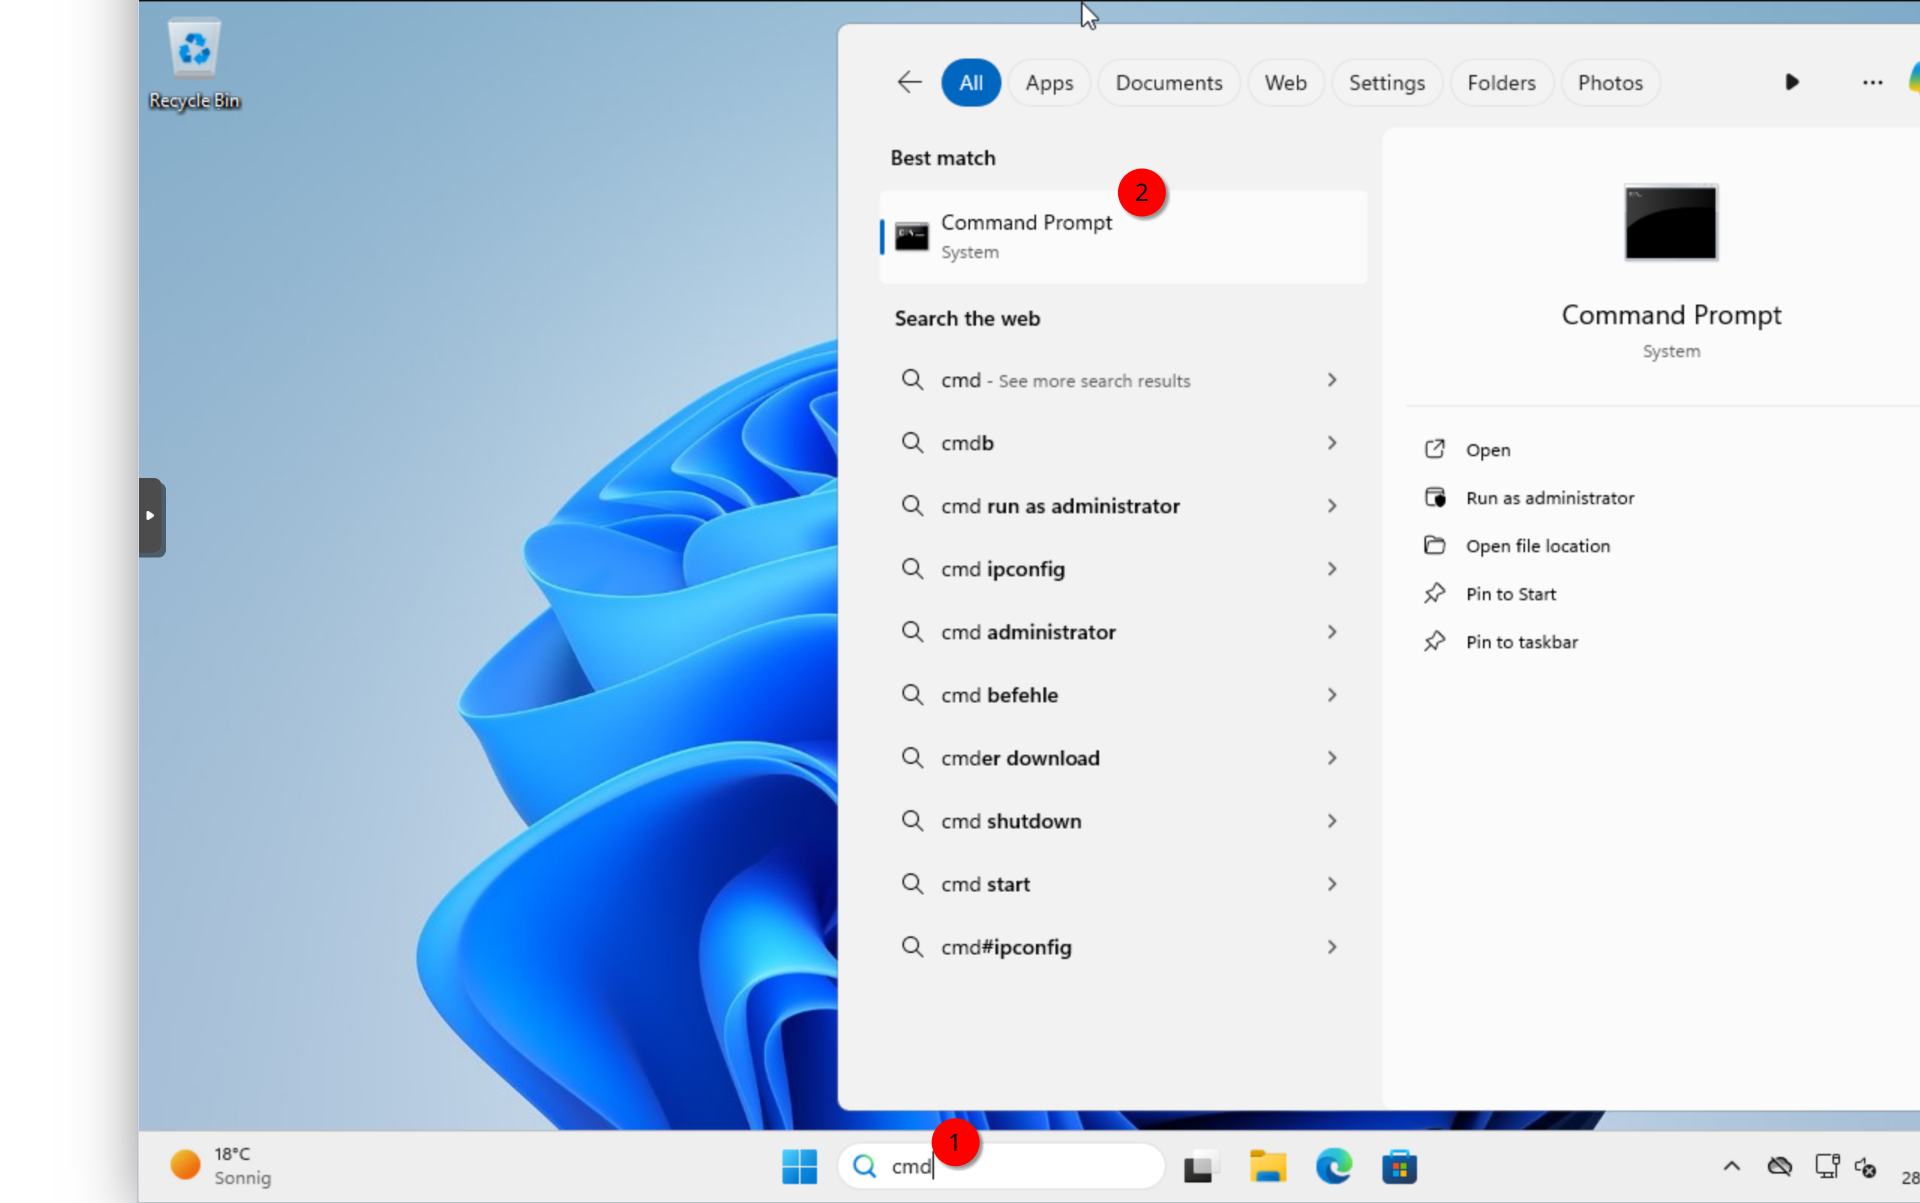The width and height of the screenshot is (1920, 1203).
Task: Click the network display tray icon
Action: tap(1827, 1166)
